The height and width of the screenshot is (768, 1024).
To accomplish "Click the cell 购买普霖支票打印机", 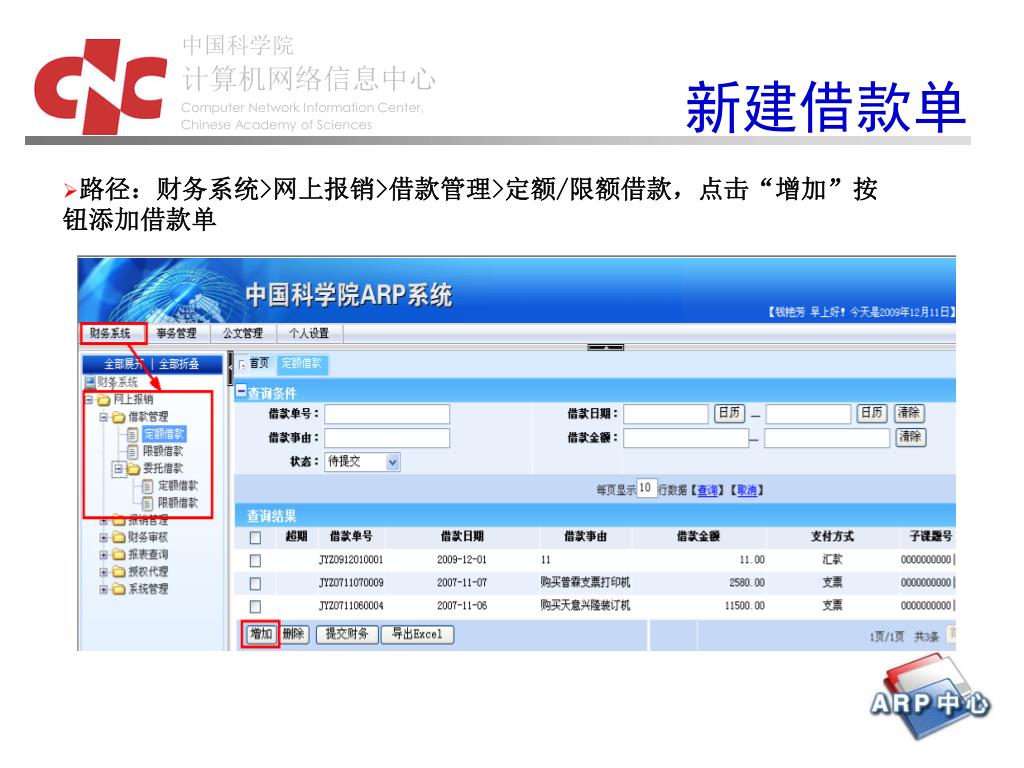I will point(585,583).
